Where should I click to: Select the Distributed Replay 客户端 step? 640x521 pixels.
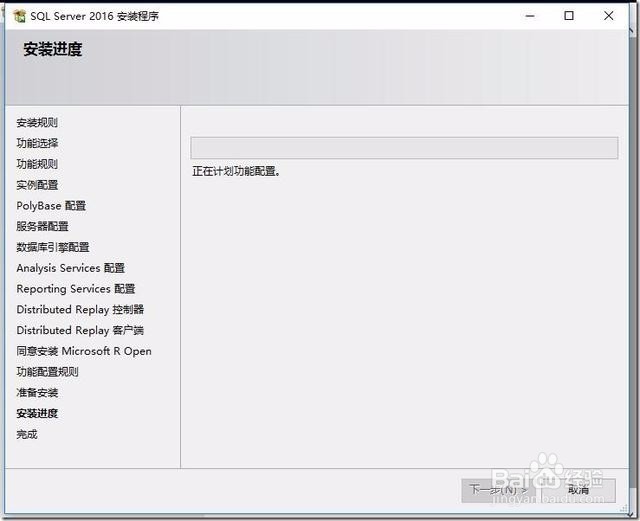pyautogui.click(x=80, y=330)
